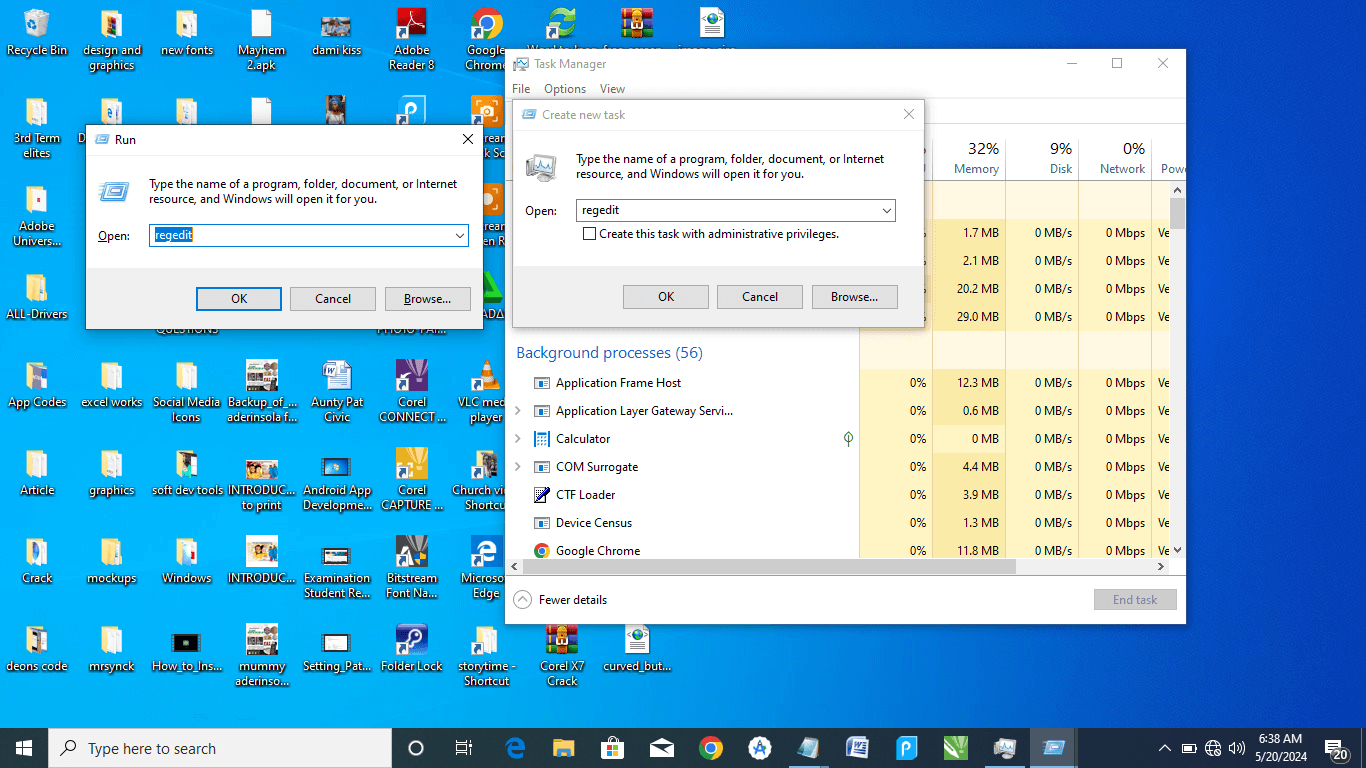Open the Run dialog's Open field dropdown
The height and width of the screenshot is (768, 1366).
click(x=459, y=235)
